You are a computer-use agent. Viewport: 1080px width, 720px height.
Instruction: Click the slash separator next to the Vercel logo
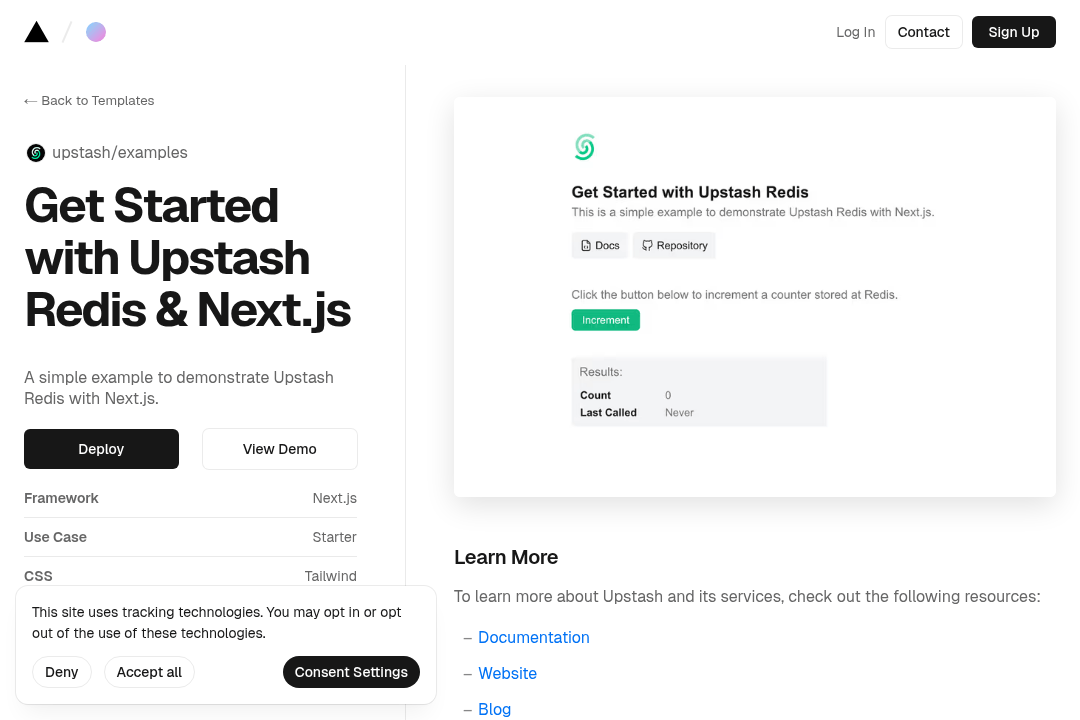65,31
